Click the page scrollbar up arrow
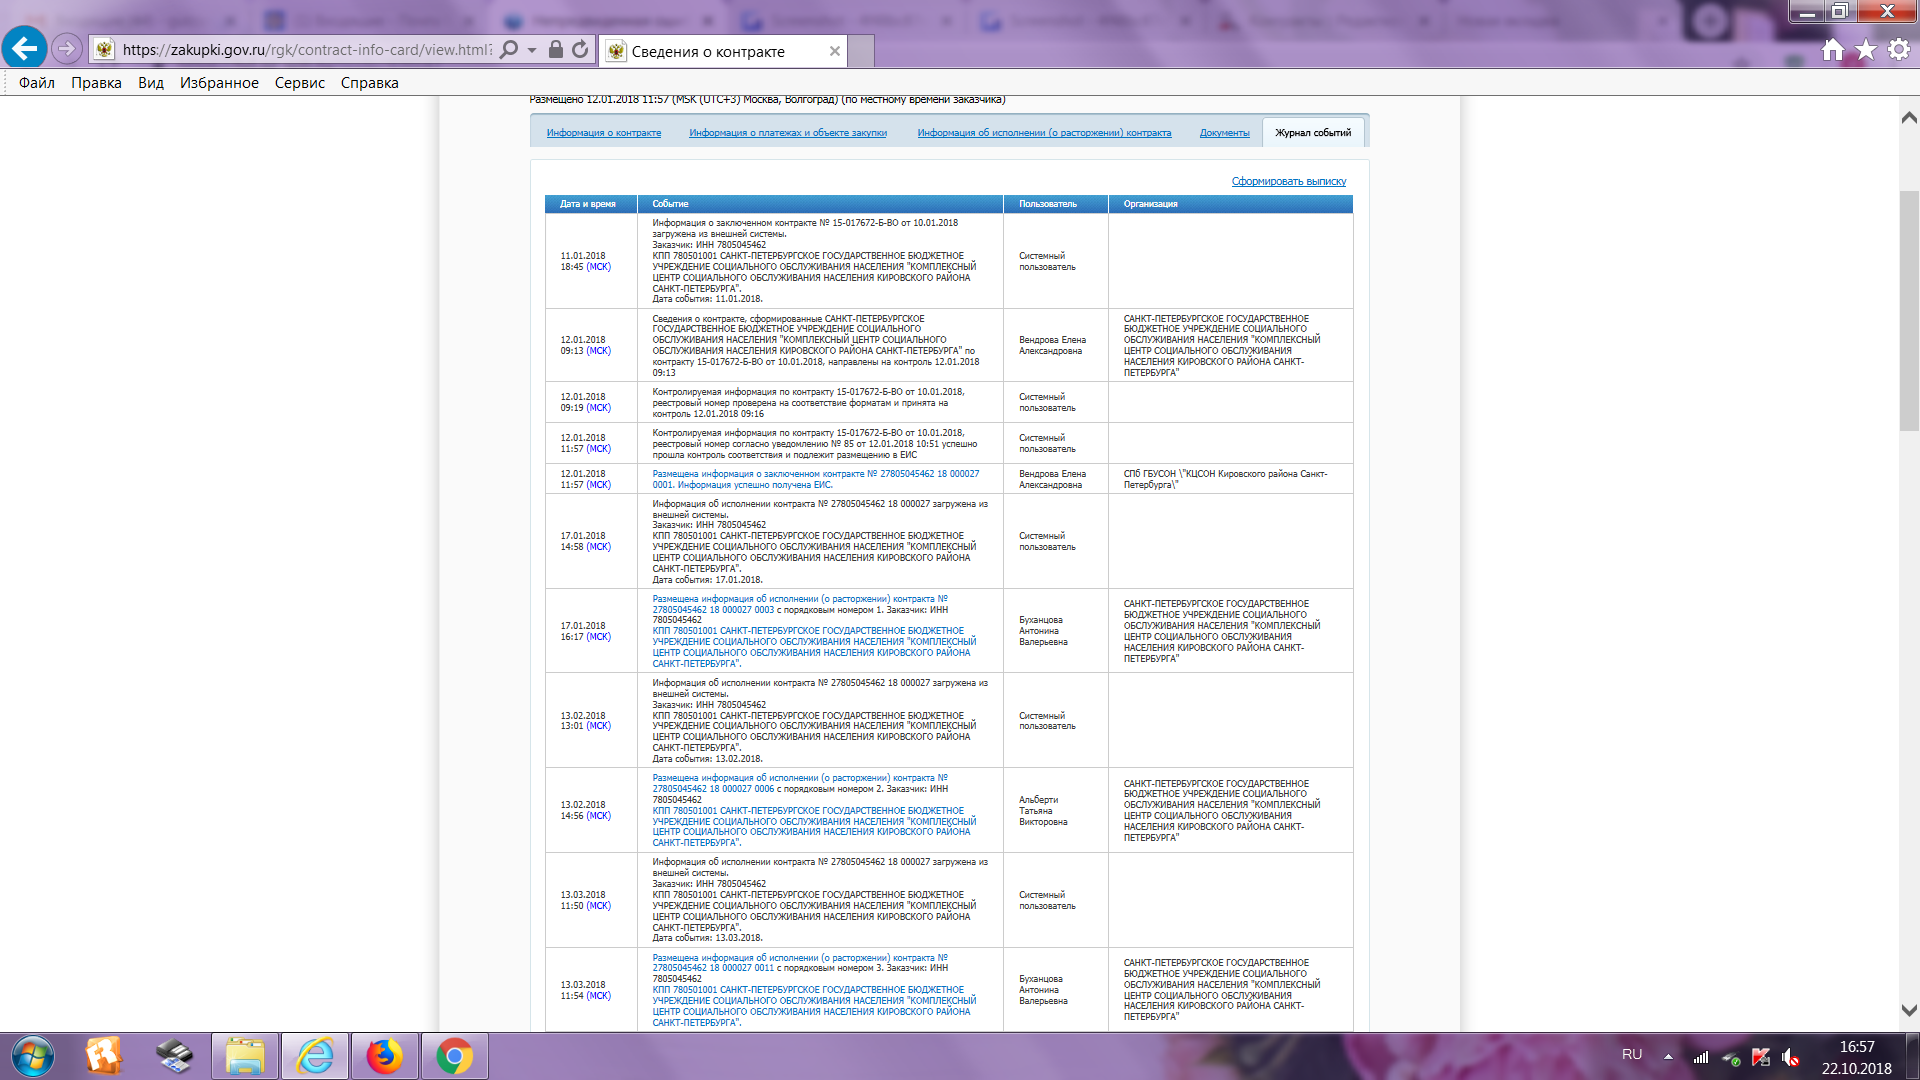Screen dimensions: 1920x1080 coord(1909,117)
